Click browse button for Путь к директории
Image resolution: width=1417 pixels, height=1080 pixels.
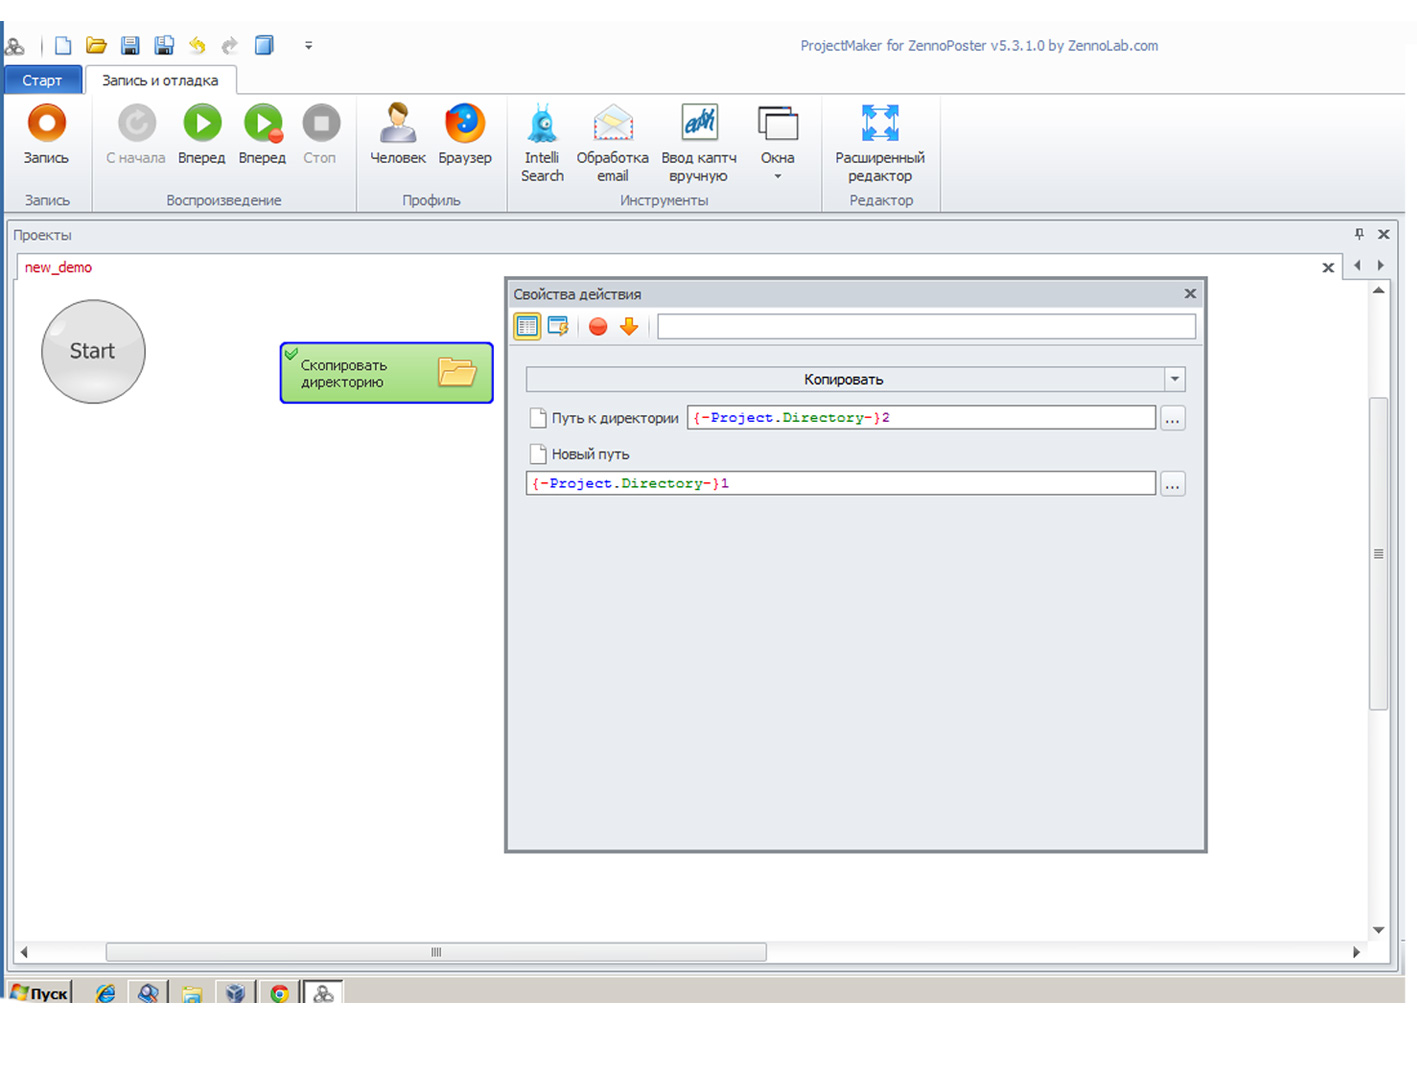point(1172,418)
